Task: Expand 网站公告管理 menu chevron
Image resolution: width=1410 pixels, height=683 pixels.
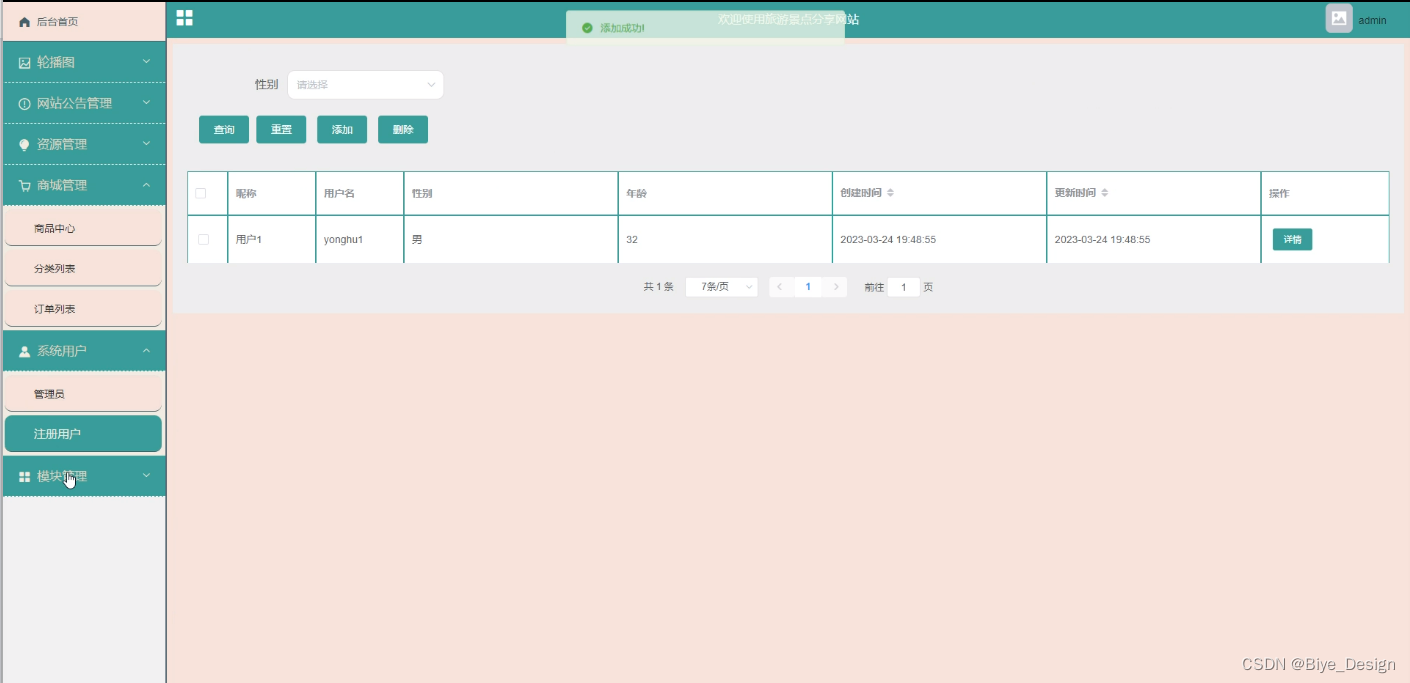Action: pyautogui.click(x=146, y=103)
